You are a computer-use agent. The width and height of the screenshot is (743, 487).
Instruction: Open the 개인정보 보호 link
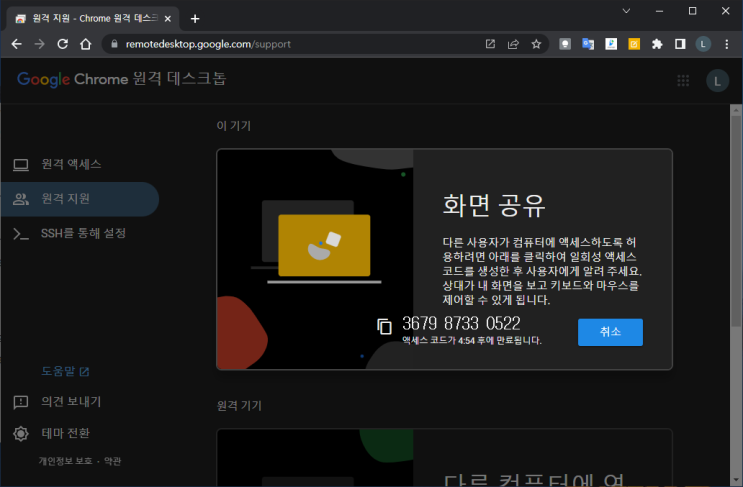click(65, 461)
